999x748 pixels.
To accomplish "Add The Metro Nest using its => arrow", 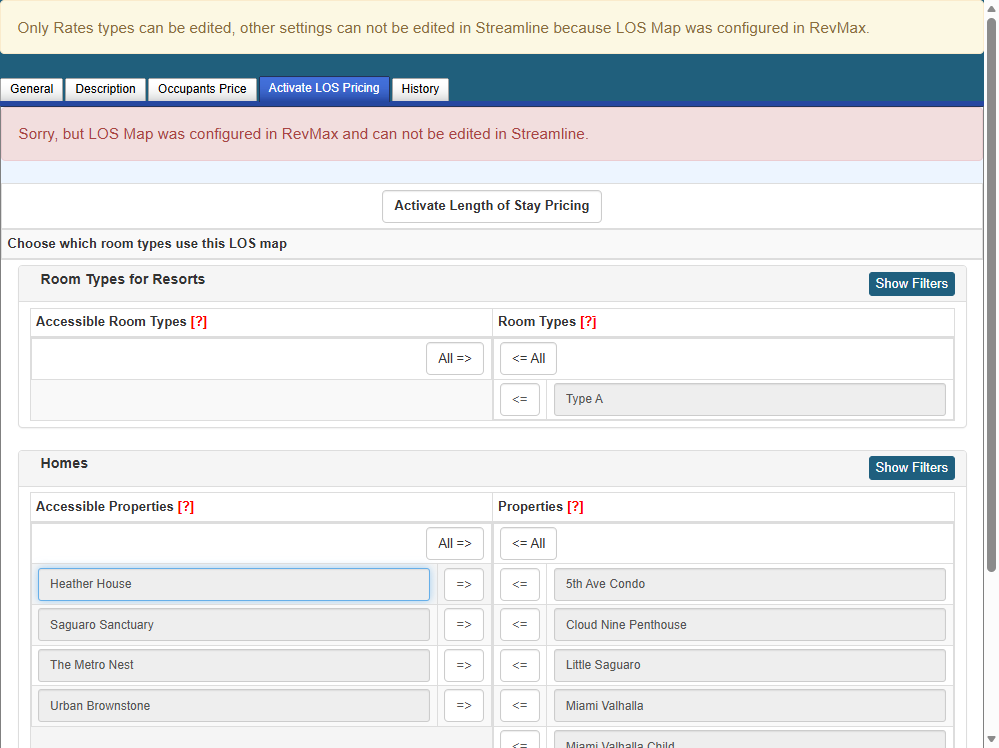I will pyautogui.click(x=463, y=665).
